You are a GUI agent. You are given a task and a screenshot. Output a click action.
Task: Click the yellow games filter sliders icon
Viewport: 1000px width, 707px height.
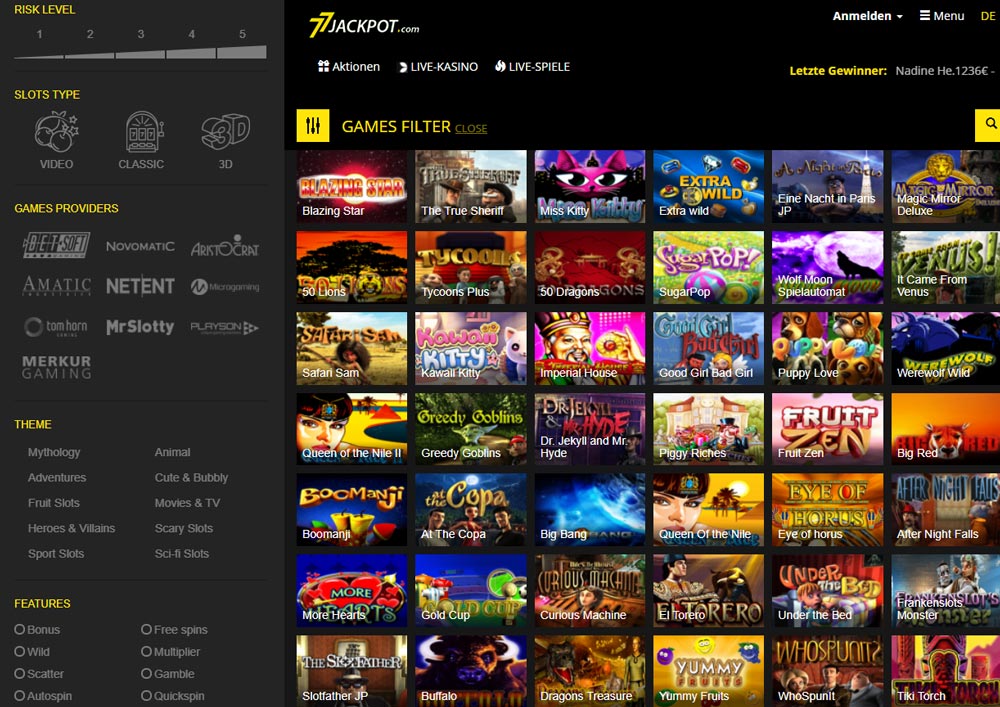pyautogui.click(x=313, y=126)
